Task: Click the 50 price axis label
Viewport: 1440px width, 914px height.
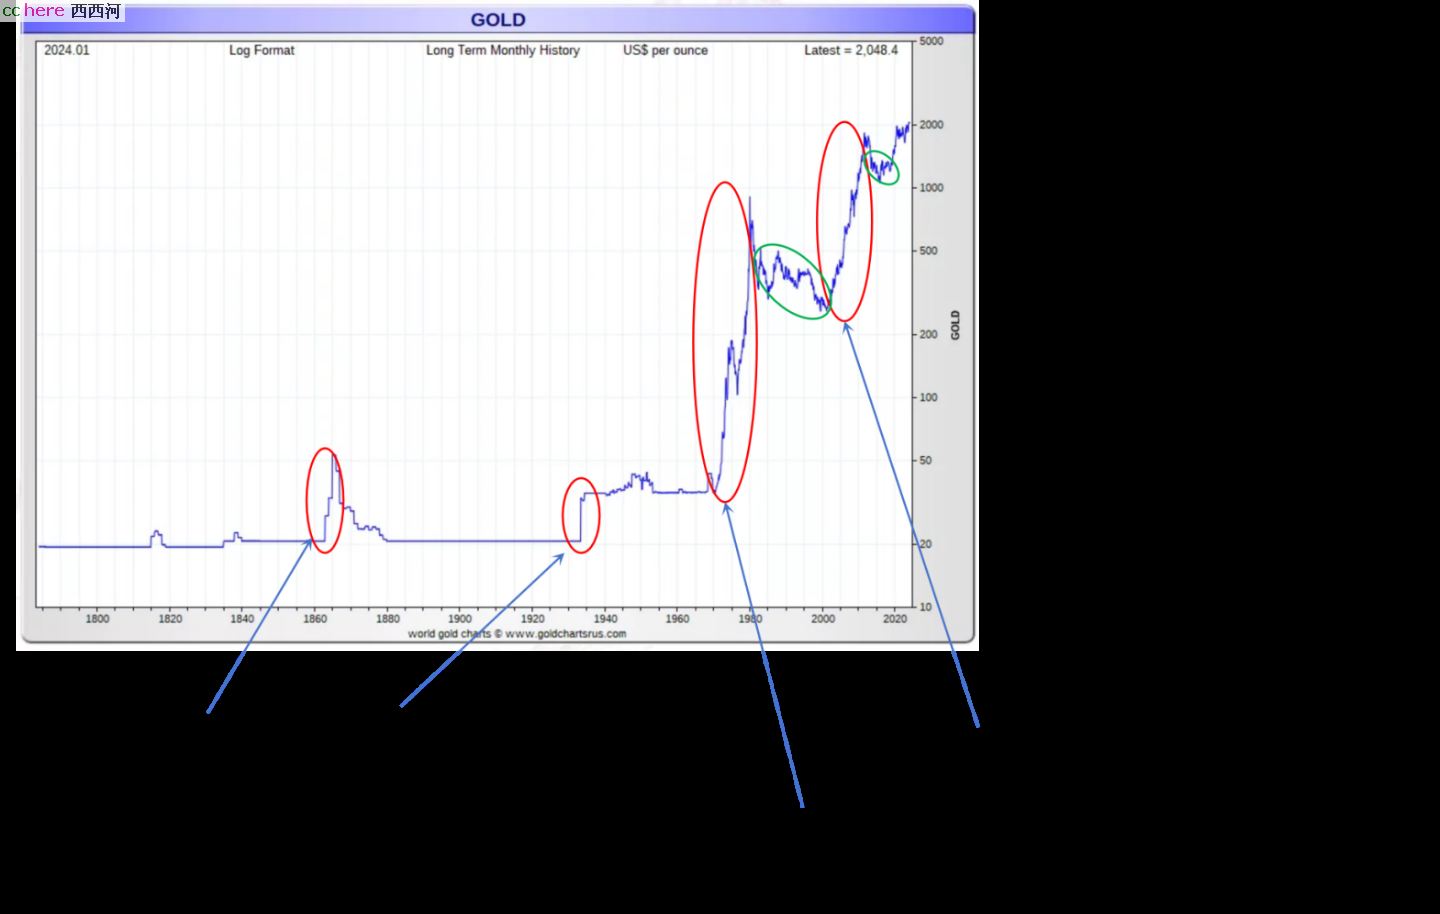Action: point(925,461)
